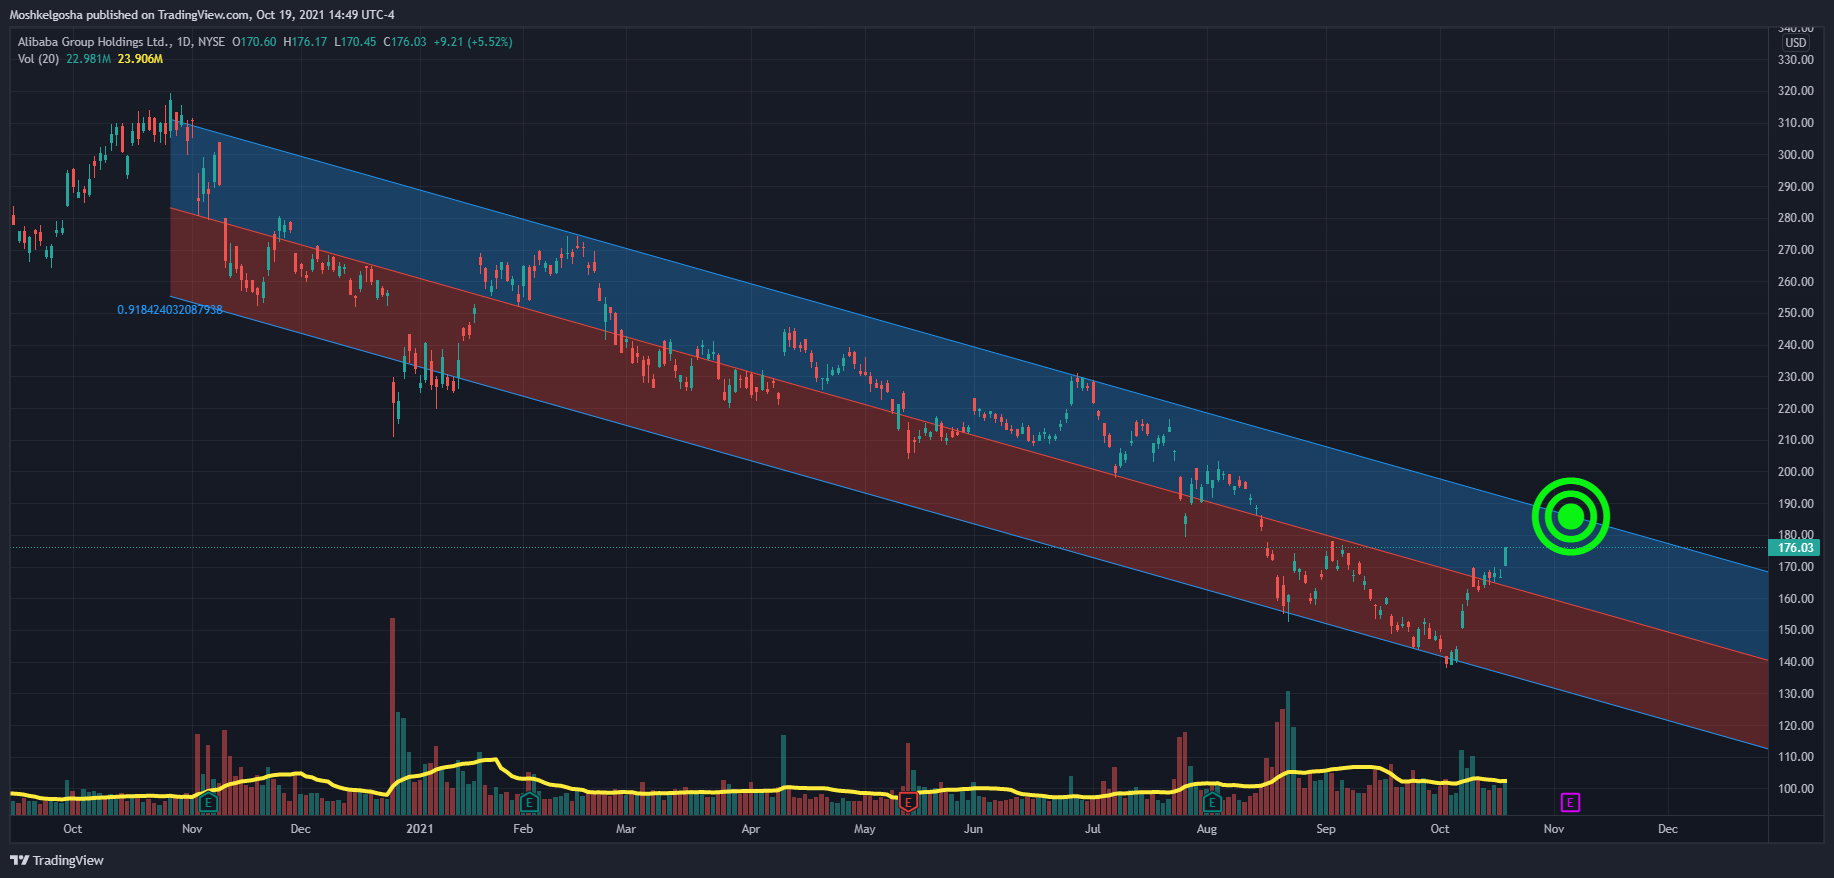Click the Alibaba Group Holdings Ltd. symbol title

(x=94, y=42)
